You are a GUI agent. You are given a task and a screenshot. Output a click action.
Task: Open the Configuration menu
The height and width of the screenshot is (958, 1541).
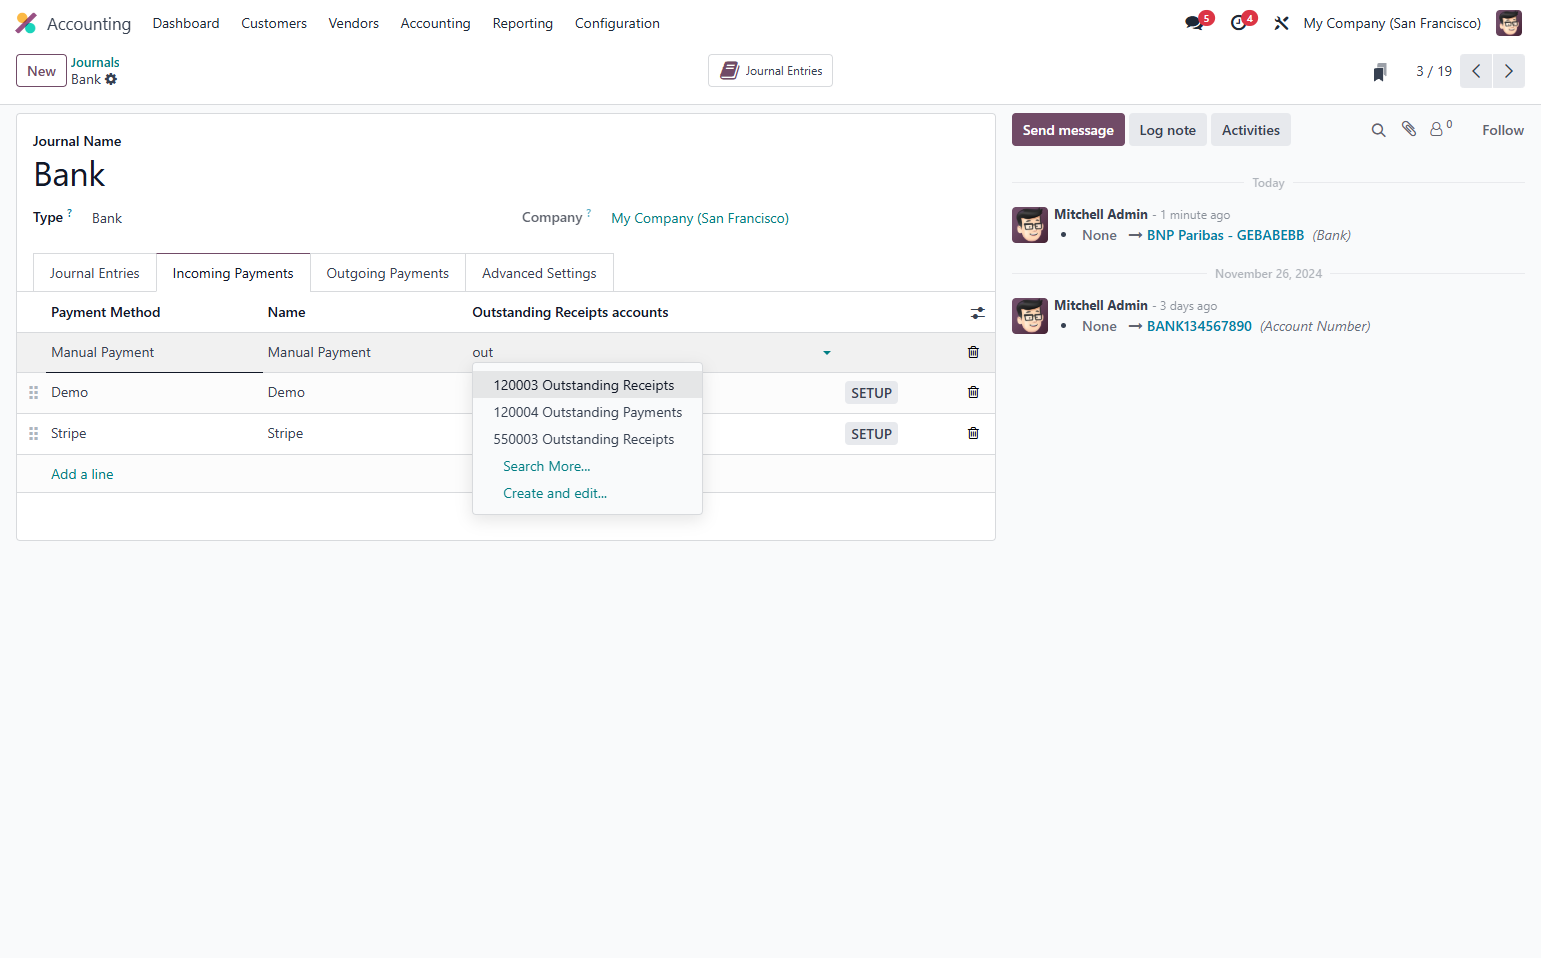click(x=617, y=23)
